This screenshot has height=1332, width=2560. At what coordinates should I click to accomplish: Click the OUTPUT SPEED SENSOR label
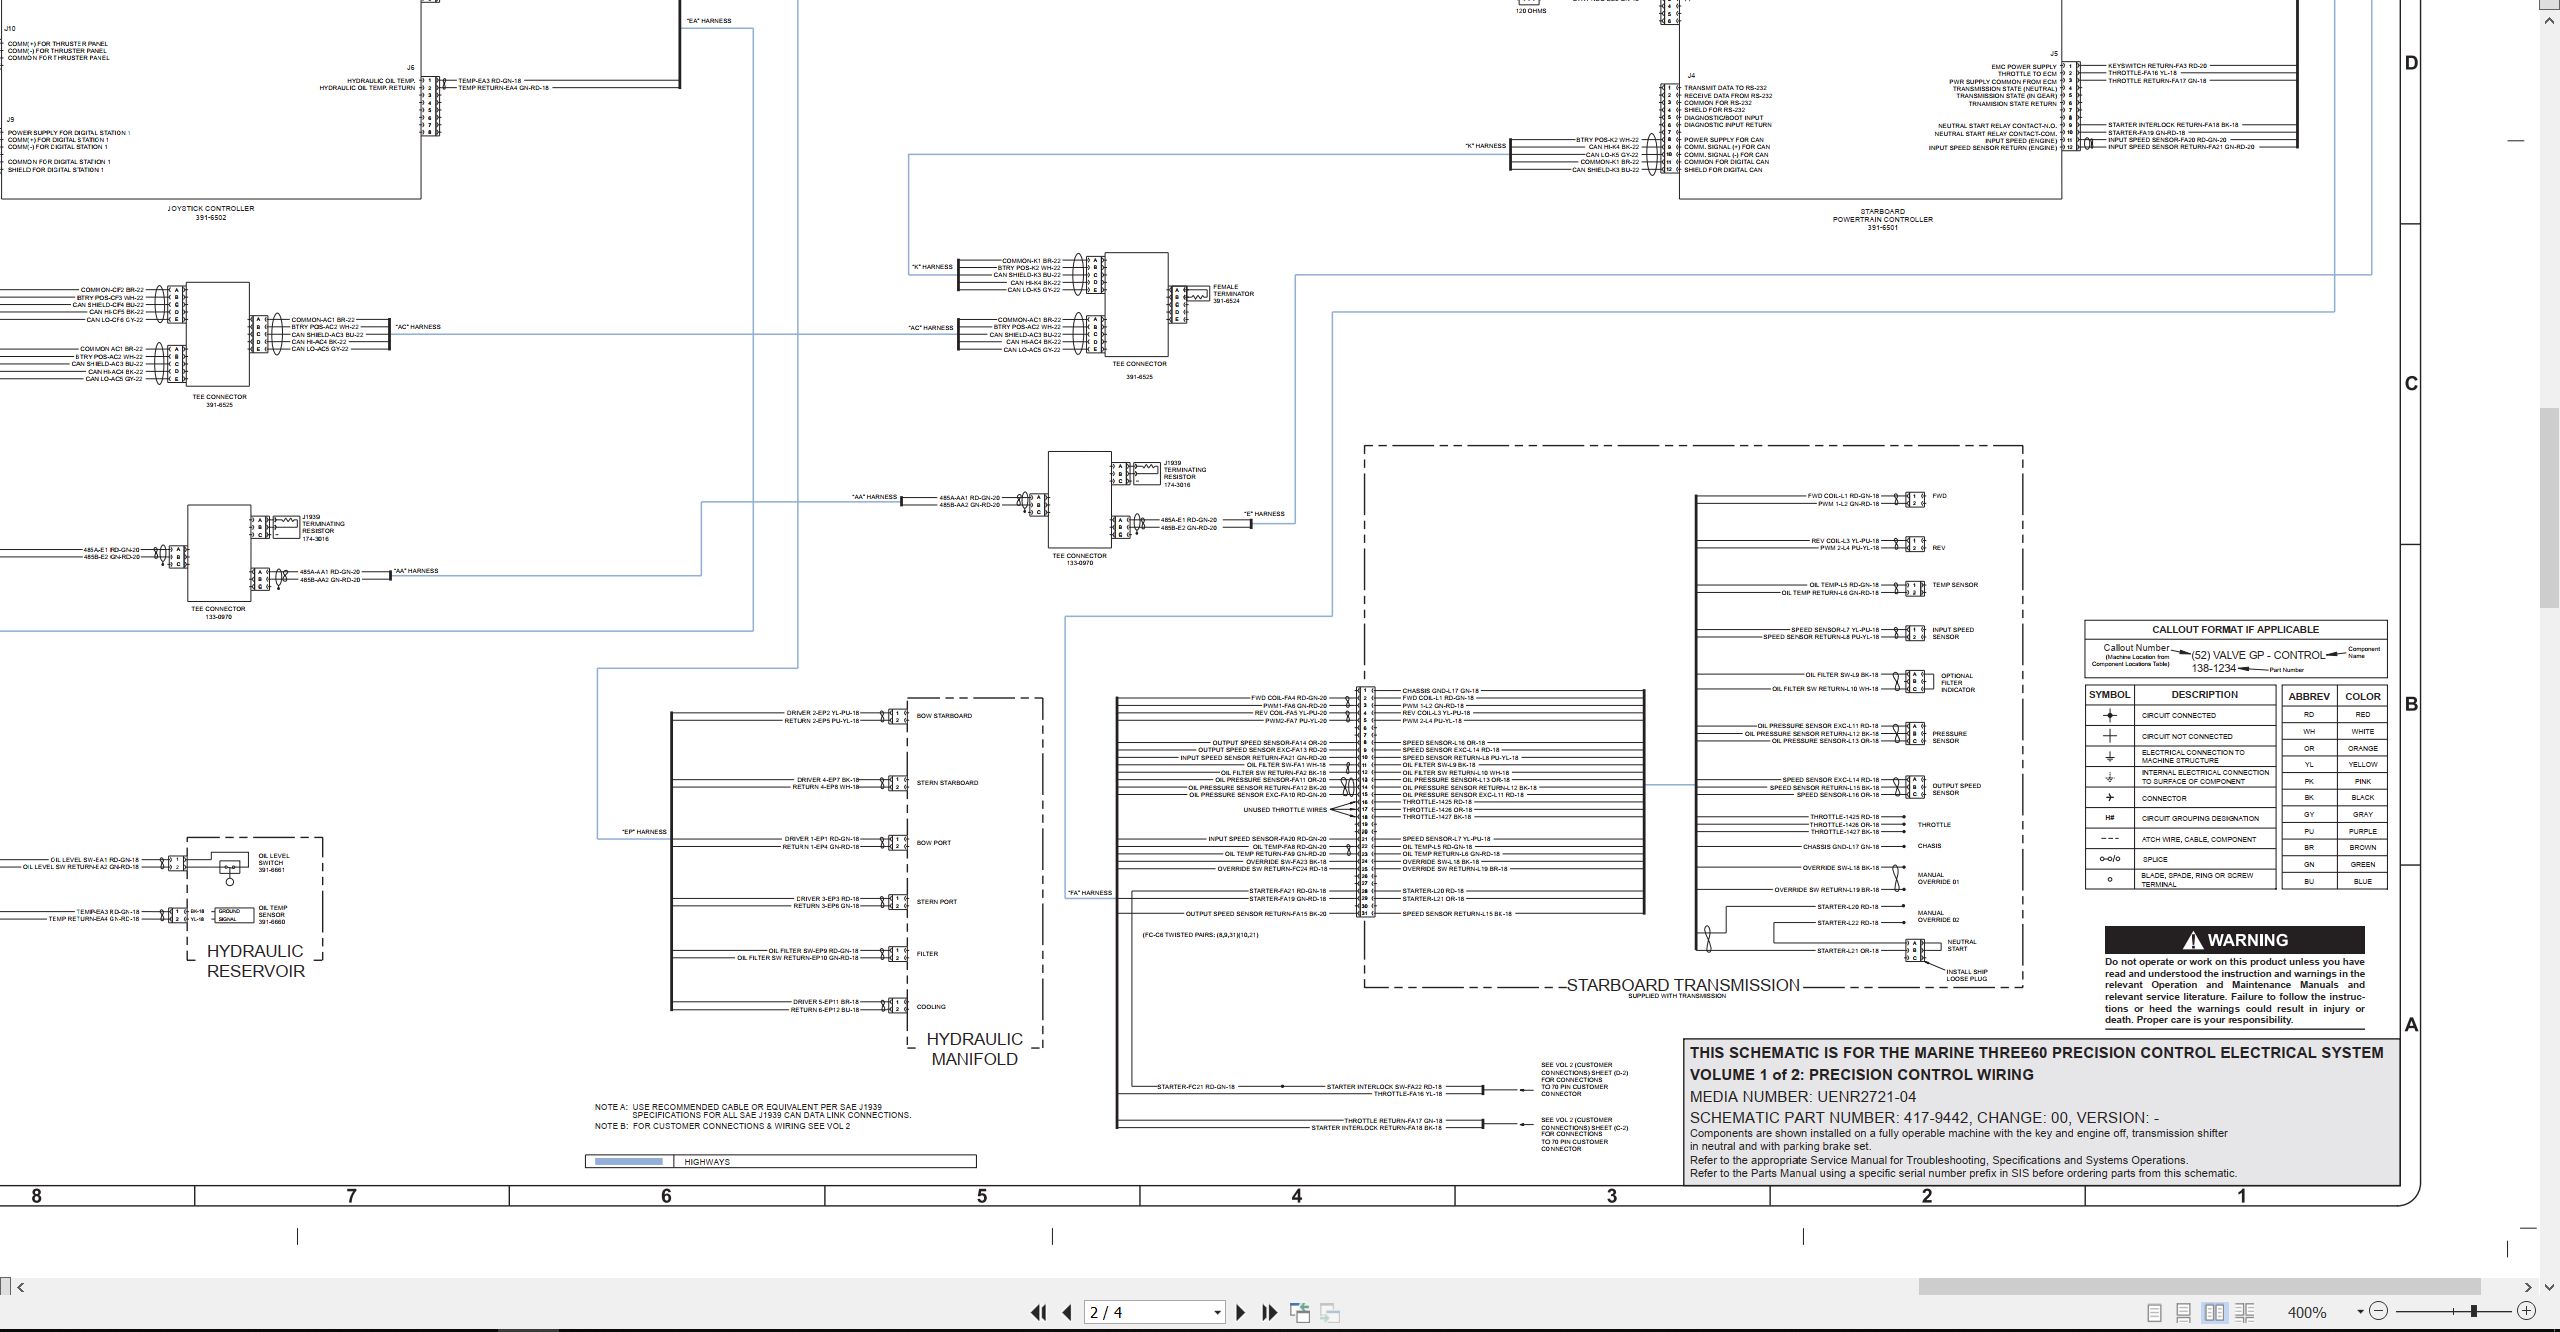click(x=1956, y=789)
